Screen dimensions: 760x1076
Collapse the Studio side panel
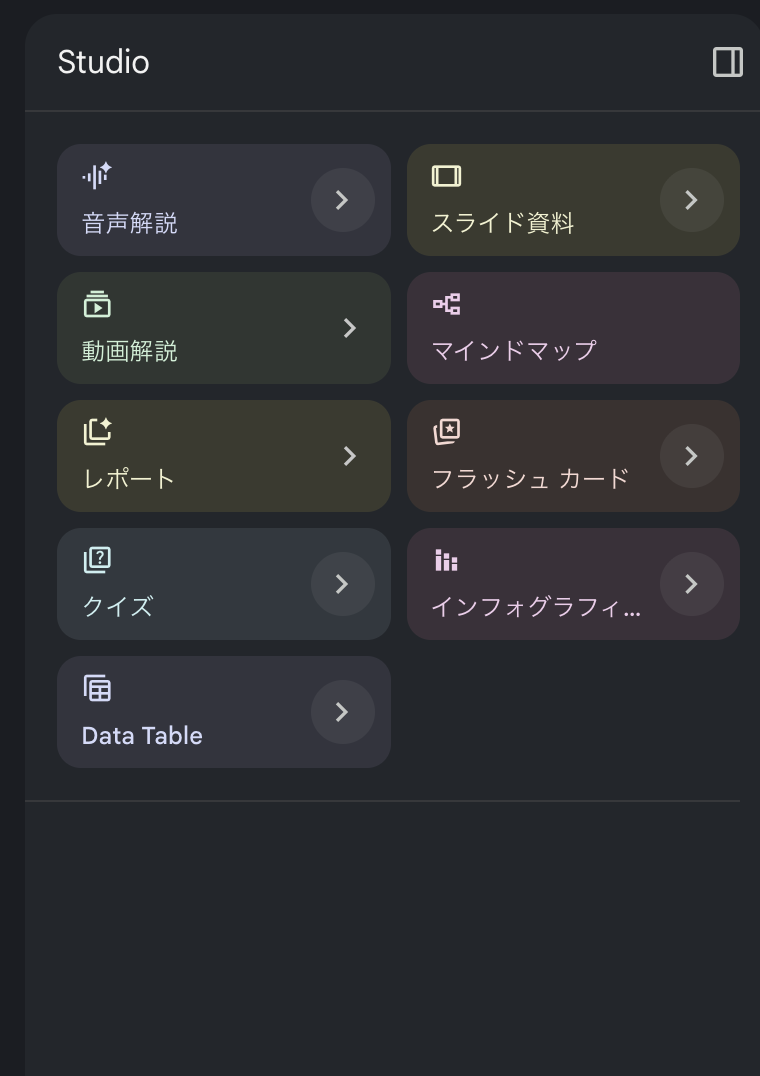[727, 62]
